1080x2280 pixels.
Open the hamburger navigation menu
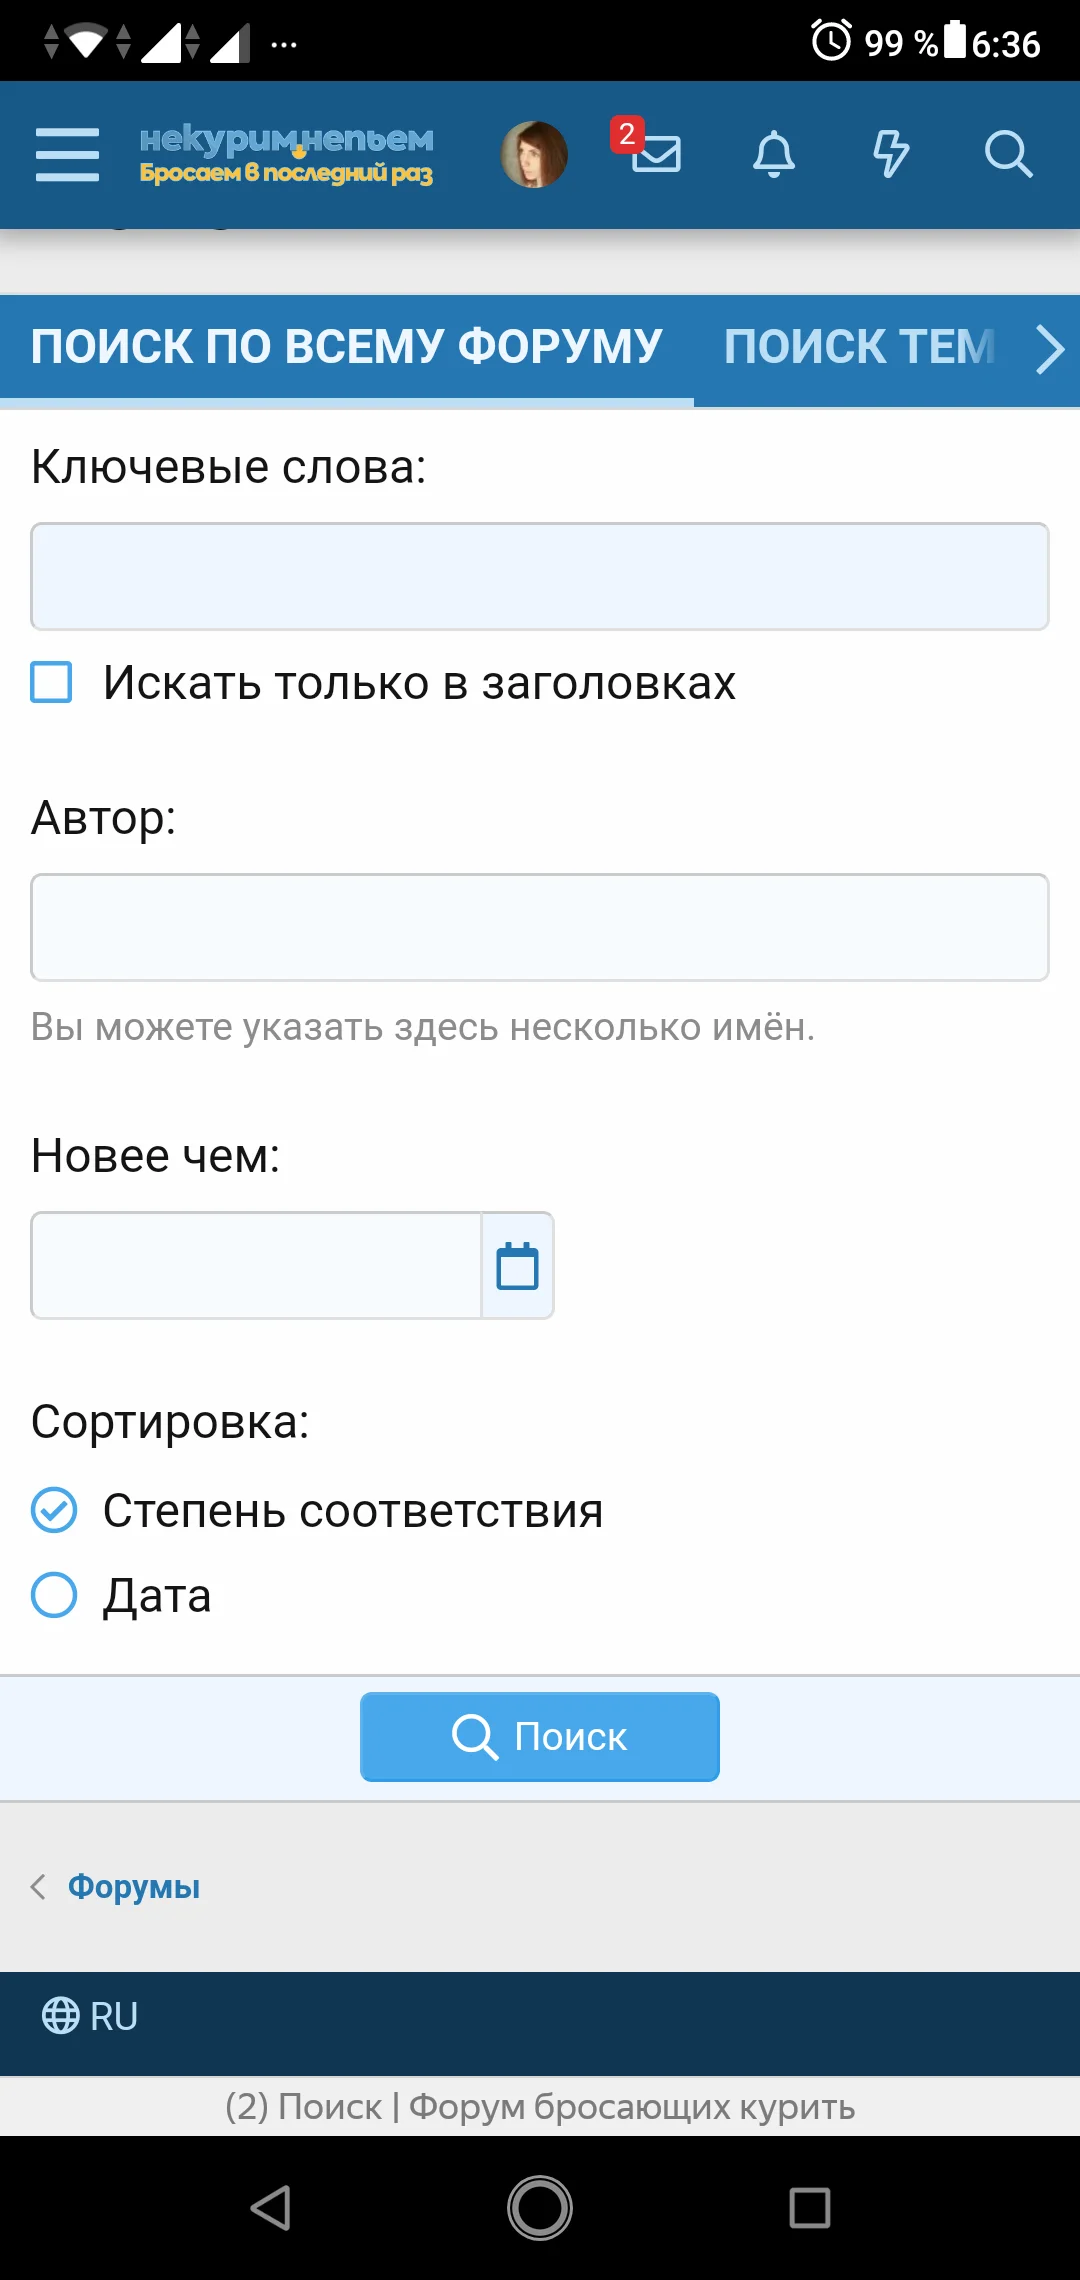click(x=66, y=155)
